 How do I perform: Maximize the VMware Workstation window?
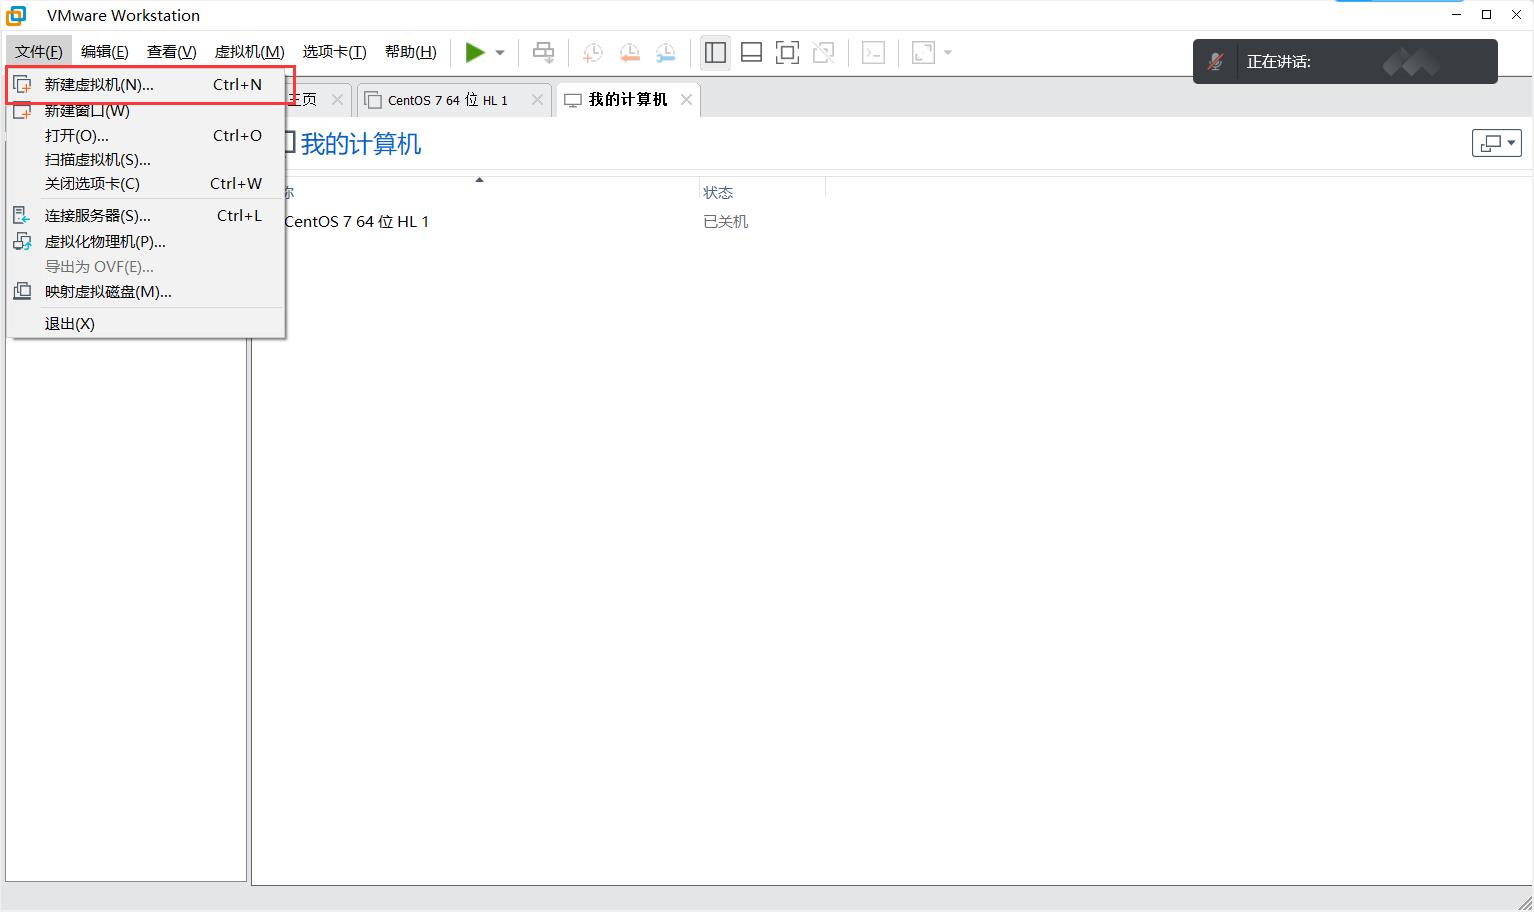[1486, 14]
